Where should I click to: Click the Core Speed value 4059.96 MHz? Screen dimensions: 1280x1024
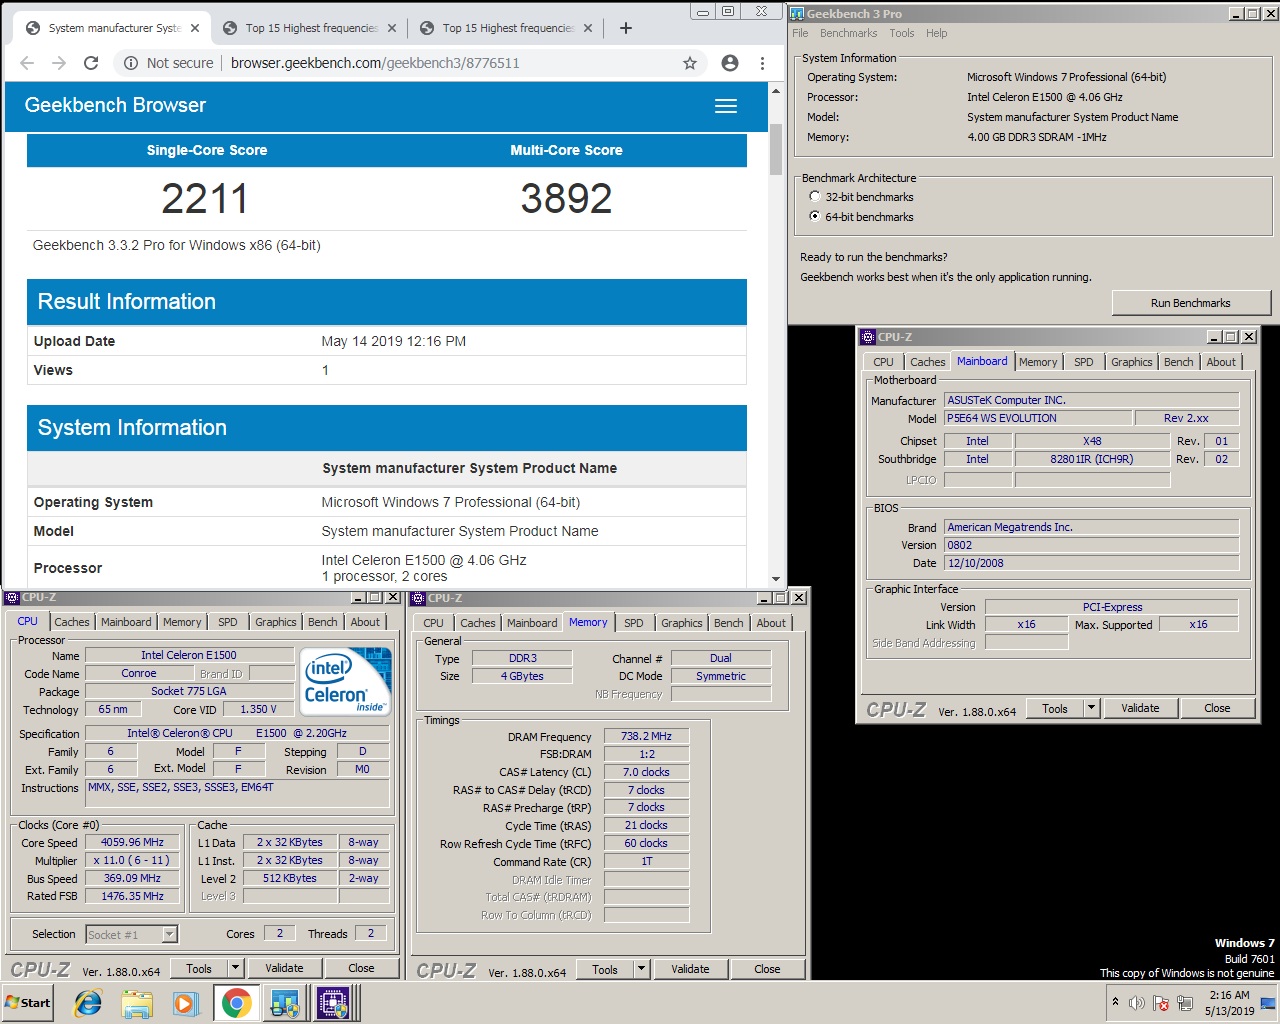(x=133, y=842)
